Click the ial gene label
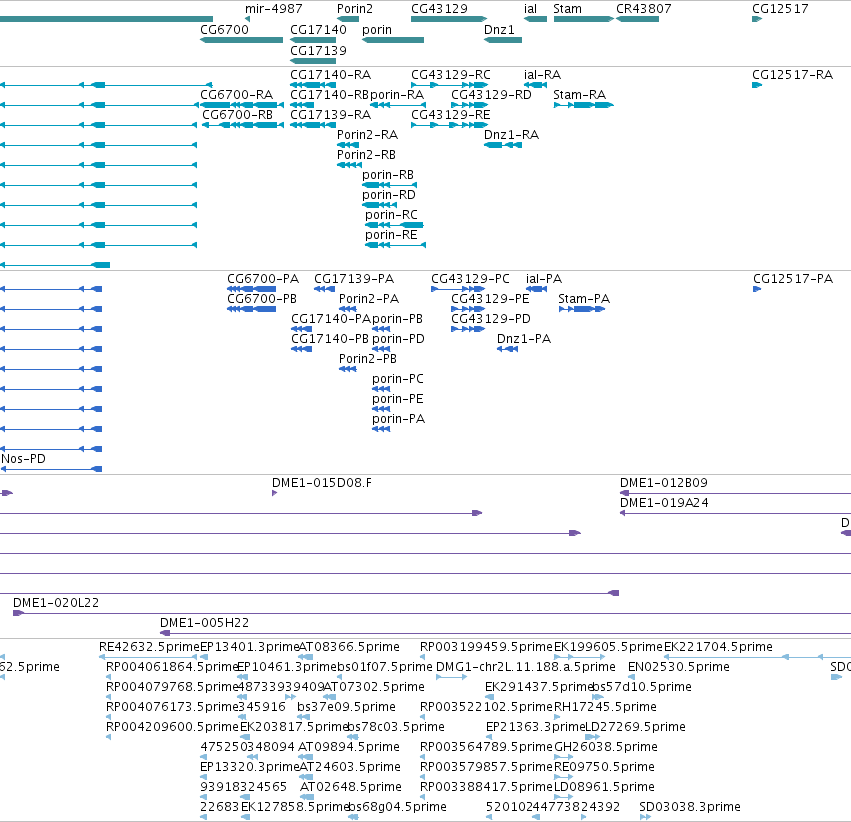 click(530, 9)
